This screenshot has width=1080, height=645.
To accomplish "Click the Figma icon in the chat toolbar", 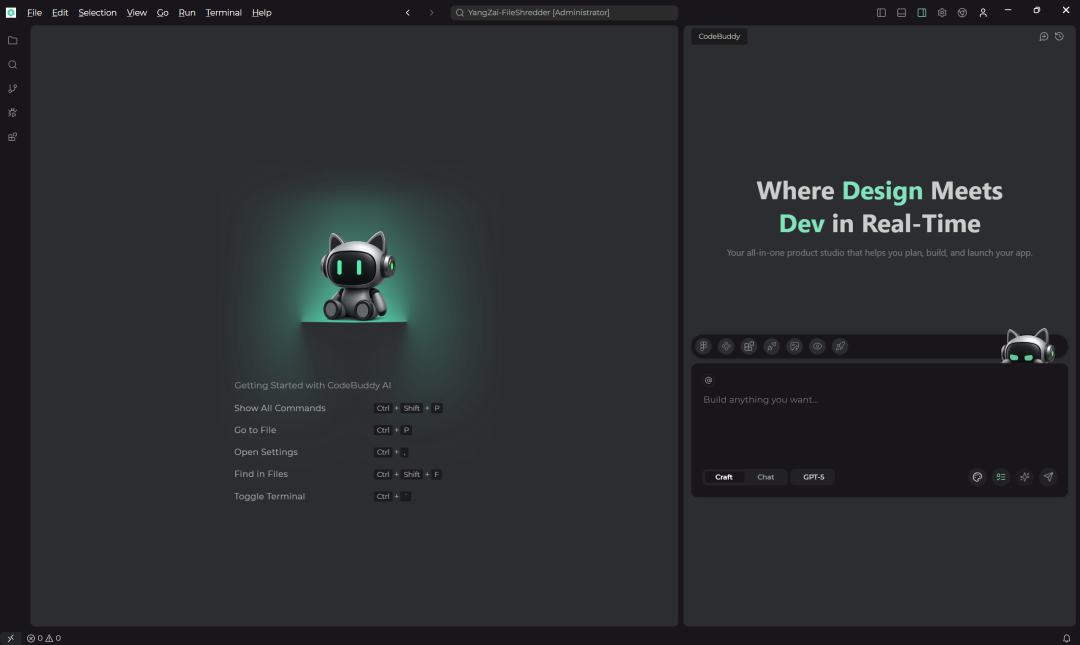I will [x=703, y=347].
